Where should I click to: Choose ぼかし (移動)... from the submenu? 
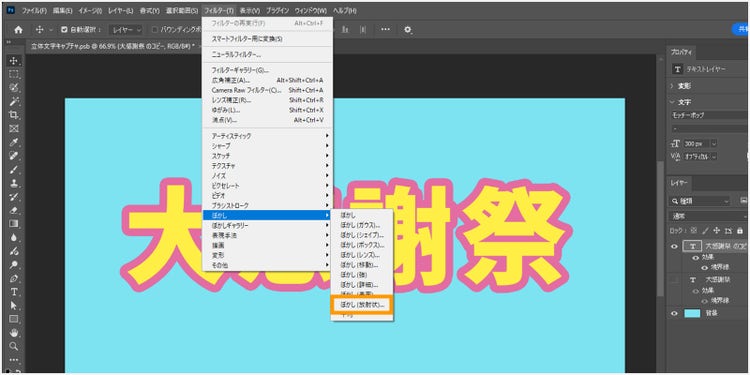(362, 265)
